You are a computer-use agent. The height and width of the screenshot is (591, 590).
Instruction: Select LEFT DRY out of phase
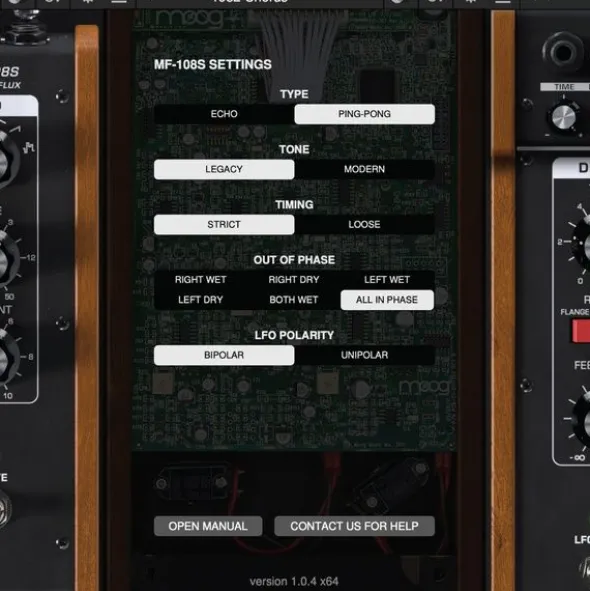point(201,300)
